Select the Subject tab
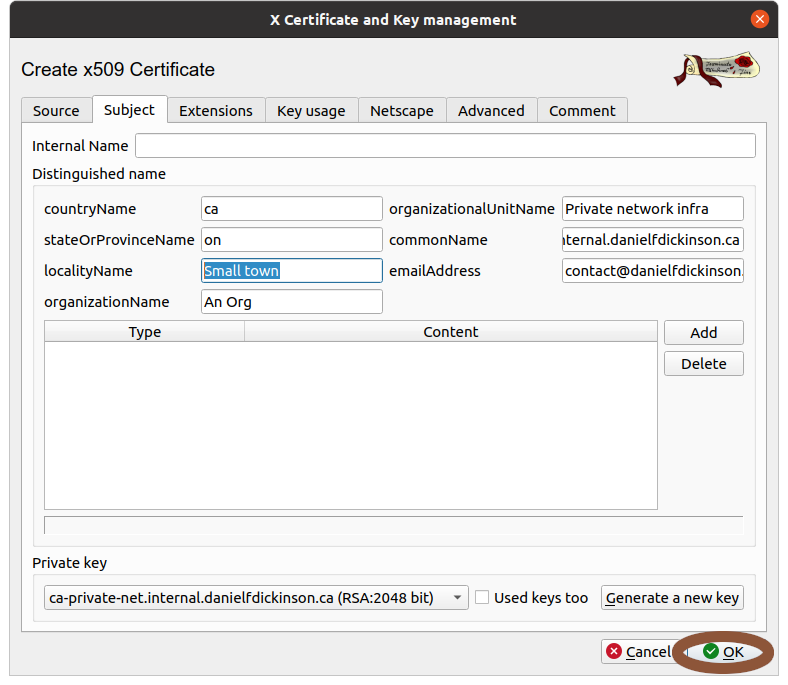This screenshot has width=788, height=685. (x=129, y=110)
